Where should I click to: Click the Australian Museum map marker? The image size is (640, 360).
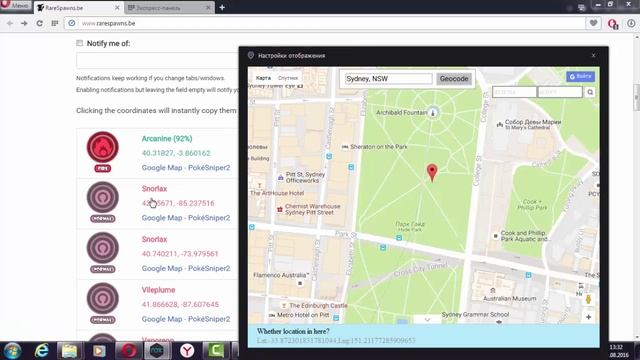point(493,291)
